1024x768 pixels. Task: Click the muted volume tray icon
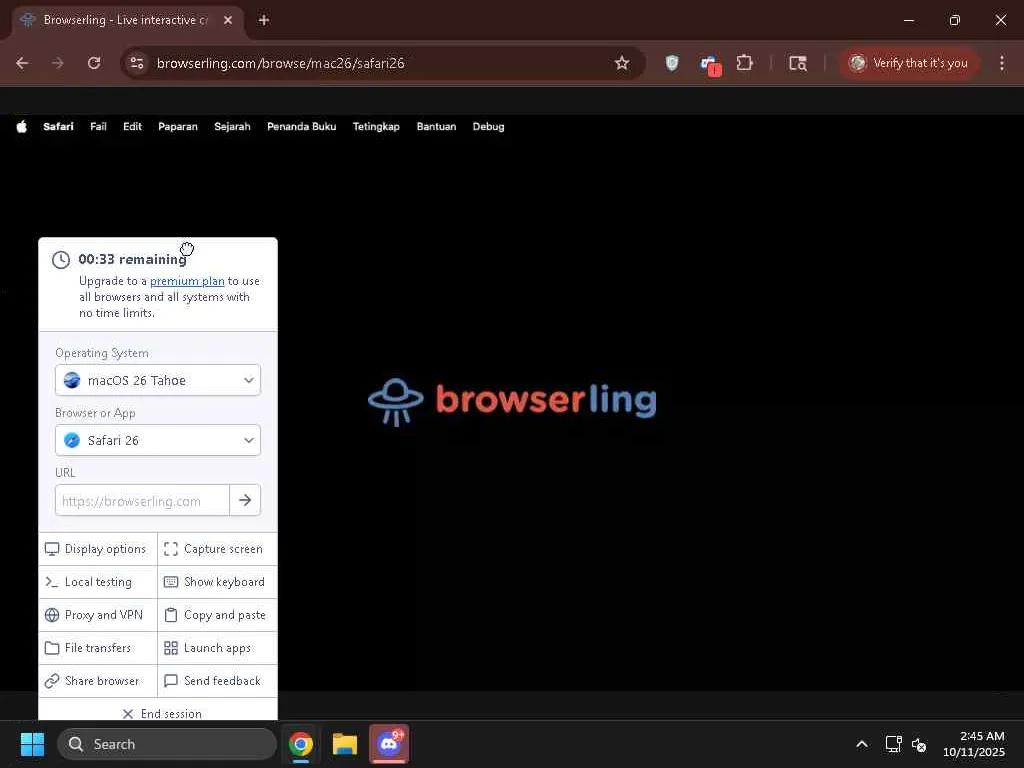(x=919, y=744)
